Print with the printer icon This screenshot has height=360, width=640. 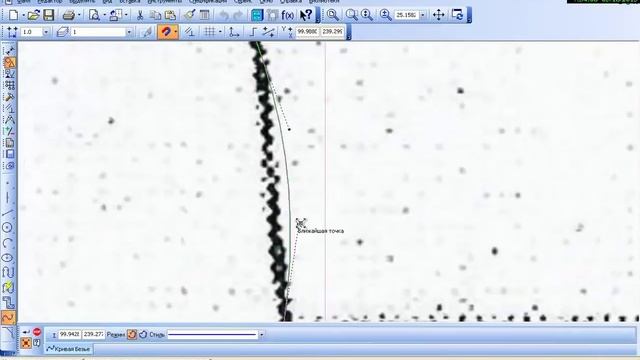pyautogui.click(x=68, y=16)
